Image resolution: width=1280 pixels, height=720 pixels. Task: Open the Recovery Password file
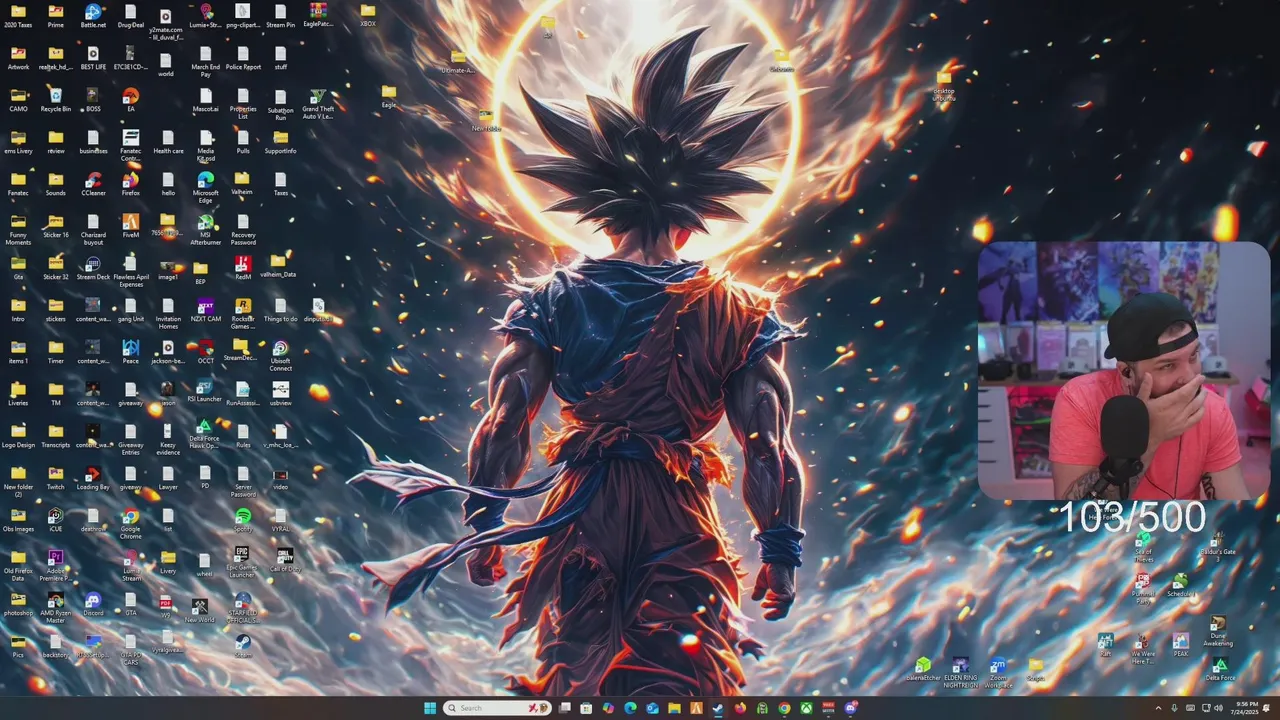(x=243, y=229)
